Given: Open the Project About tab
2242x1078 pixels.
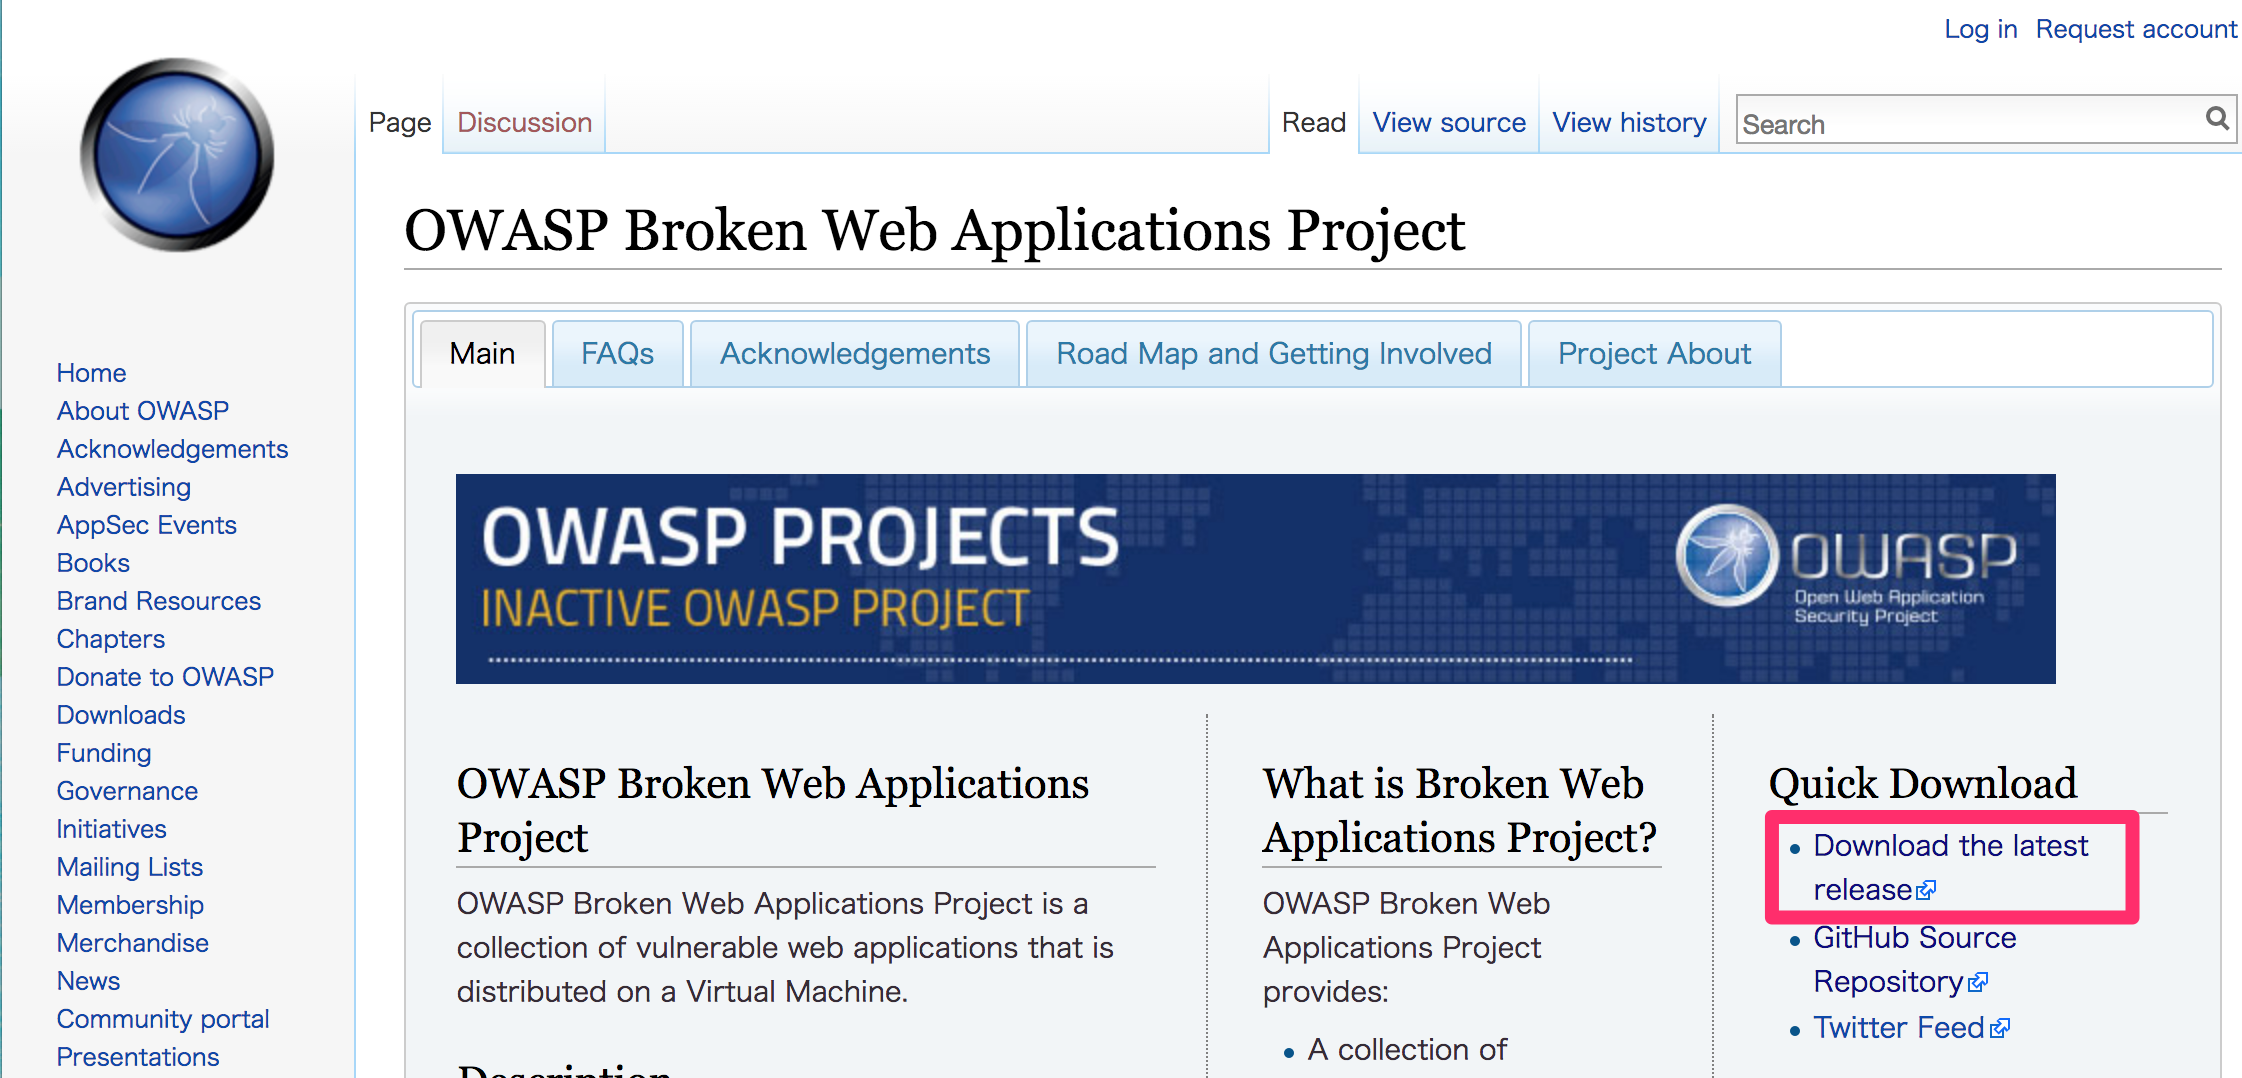Looking at the screenshot, I should click(1654, 353).
